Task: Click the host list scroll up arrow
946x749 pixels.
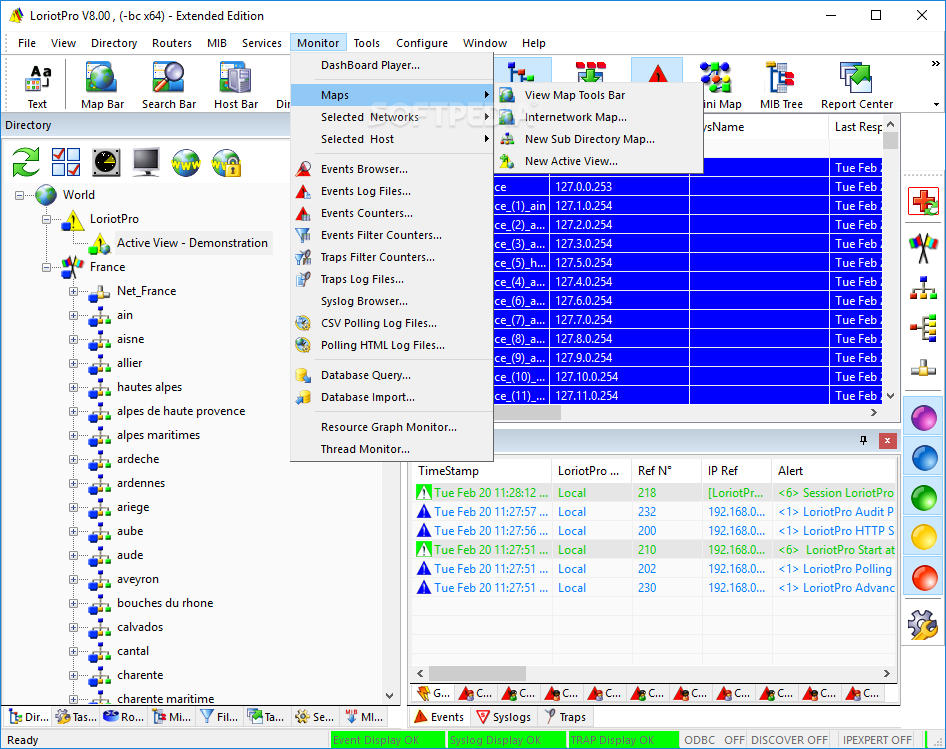Action: pos(890,124)
